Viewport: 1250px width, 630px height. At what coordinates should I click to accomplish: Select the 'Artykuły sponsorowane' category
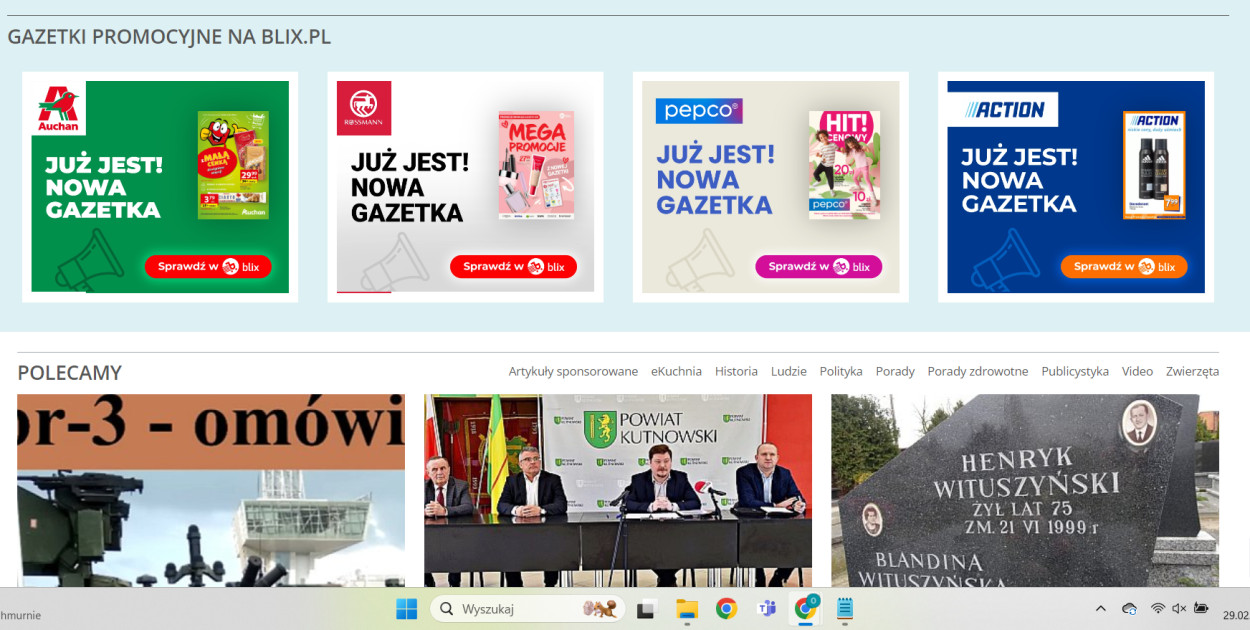click(573, 371)
